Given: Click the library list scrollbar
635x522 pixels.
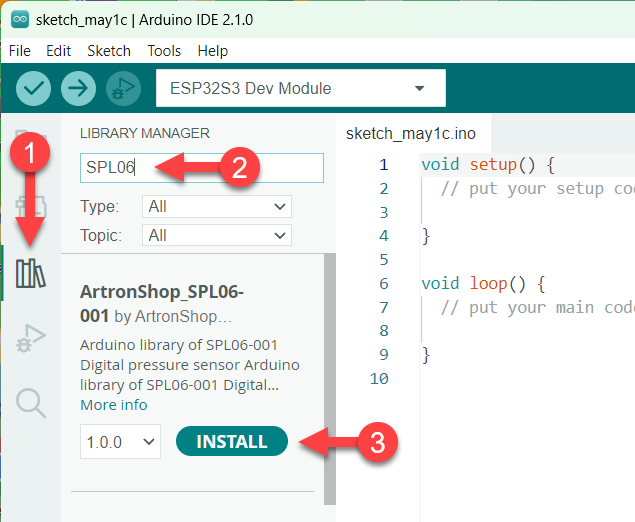Looking at the screenshot, I should [x=330, y=379].
